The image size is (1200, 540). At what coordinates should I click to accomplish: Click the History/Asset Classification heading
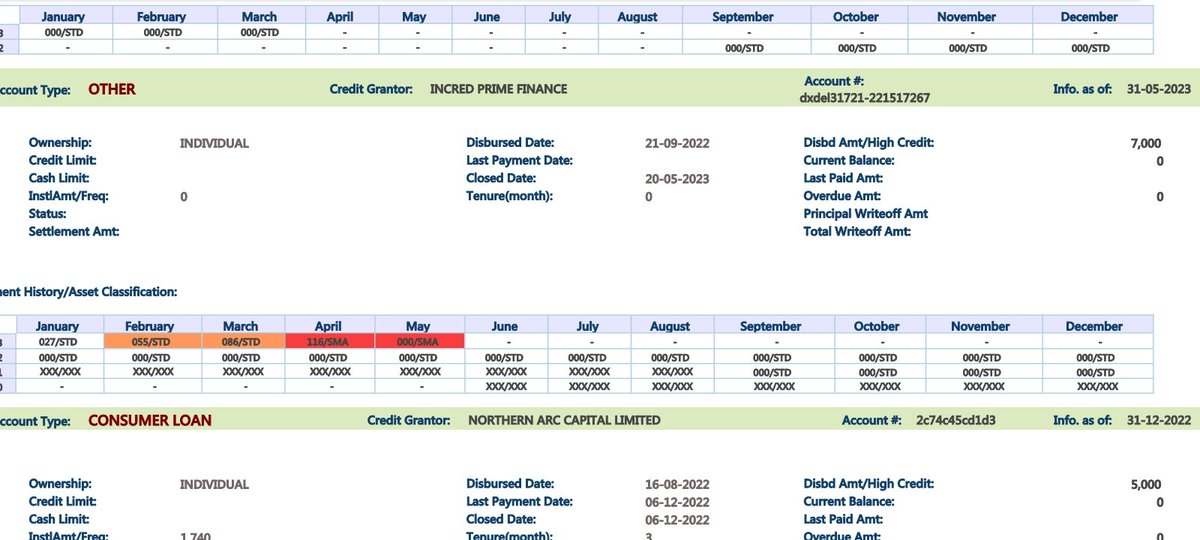click(105, 292)
